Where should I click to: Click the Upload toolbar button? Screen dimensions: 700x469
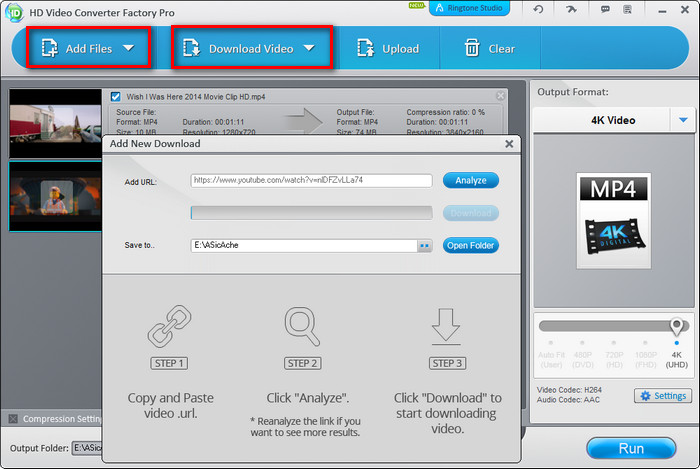click(388, 48)
